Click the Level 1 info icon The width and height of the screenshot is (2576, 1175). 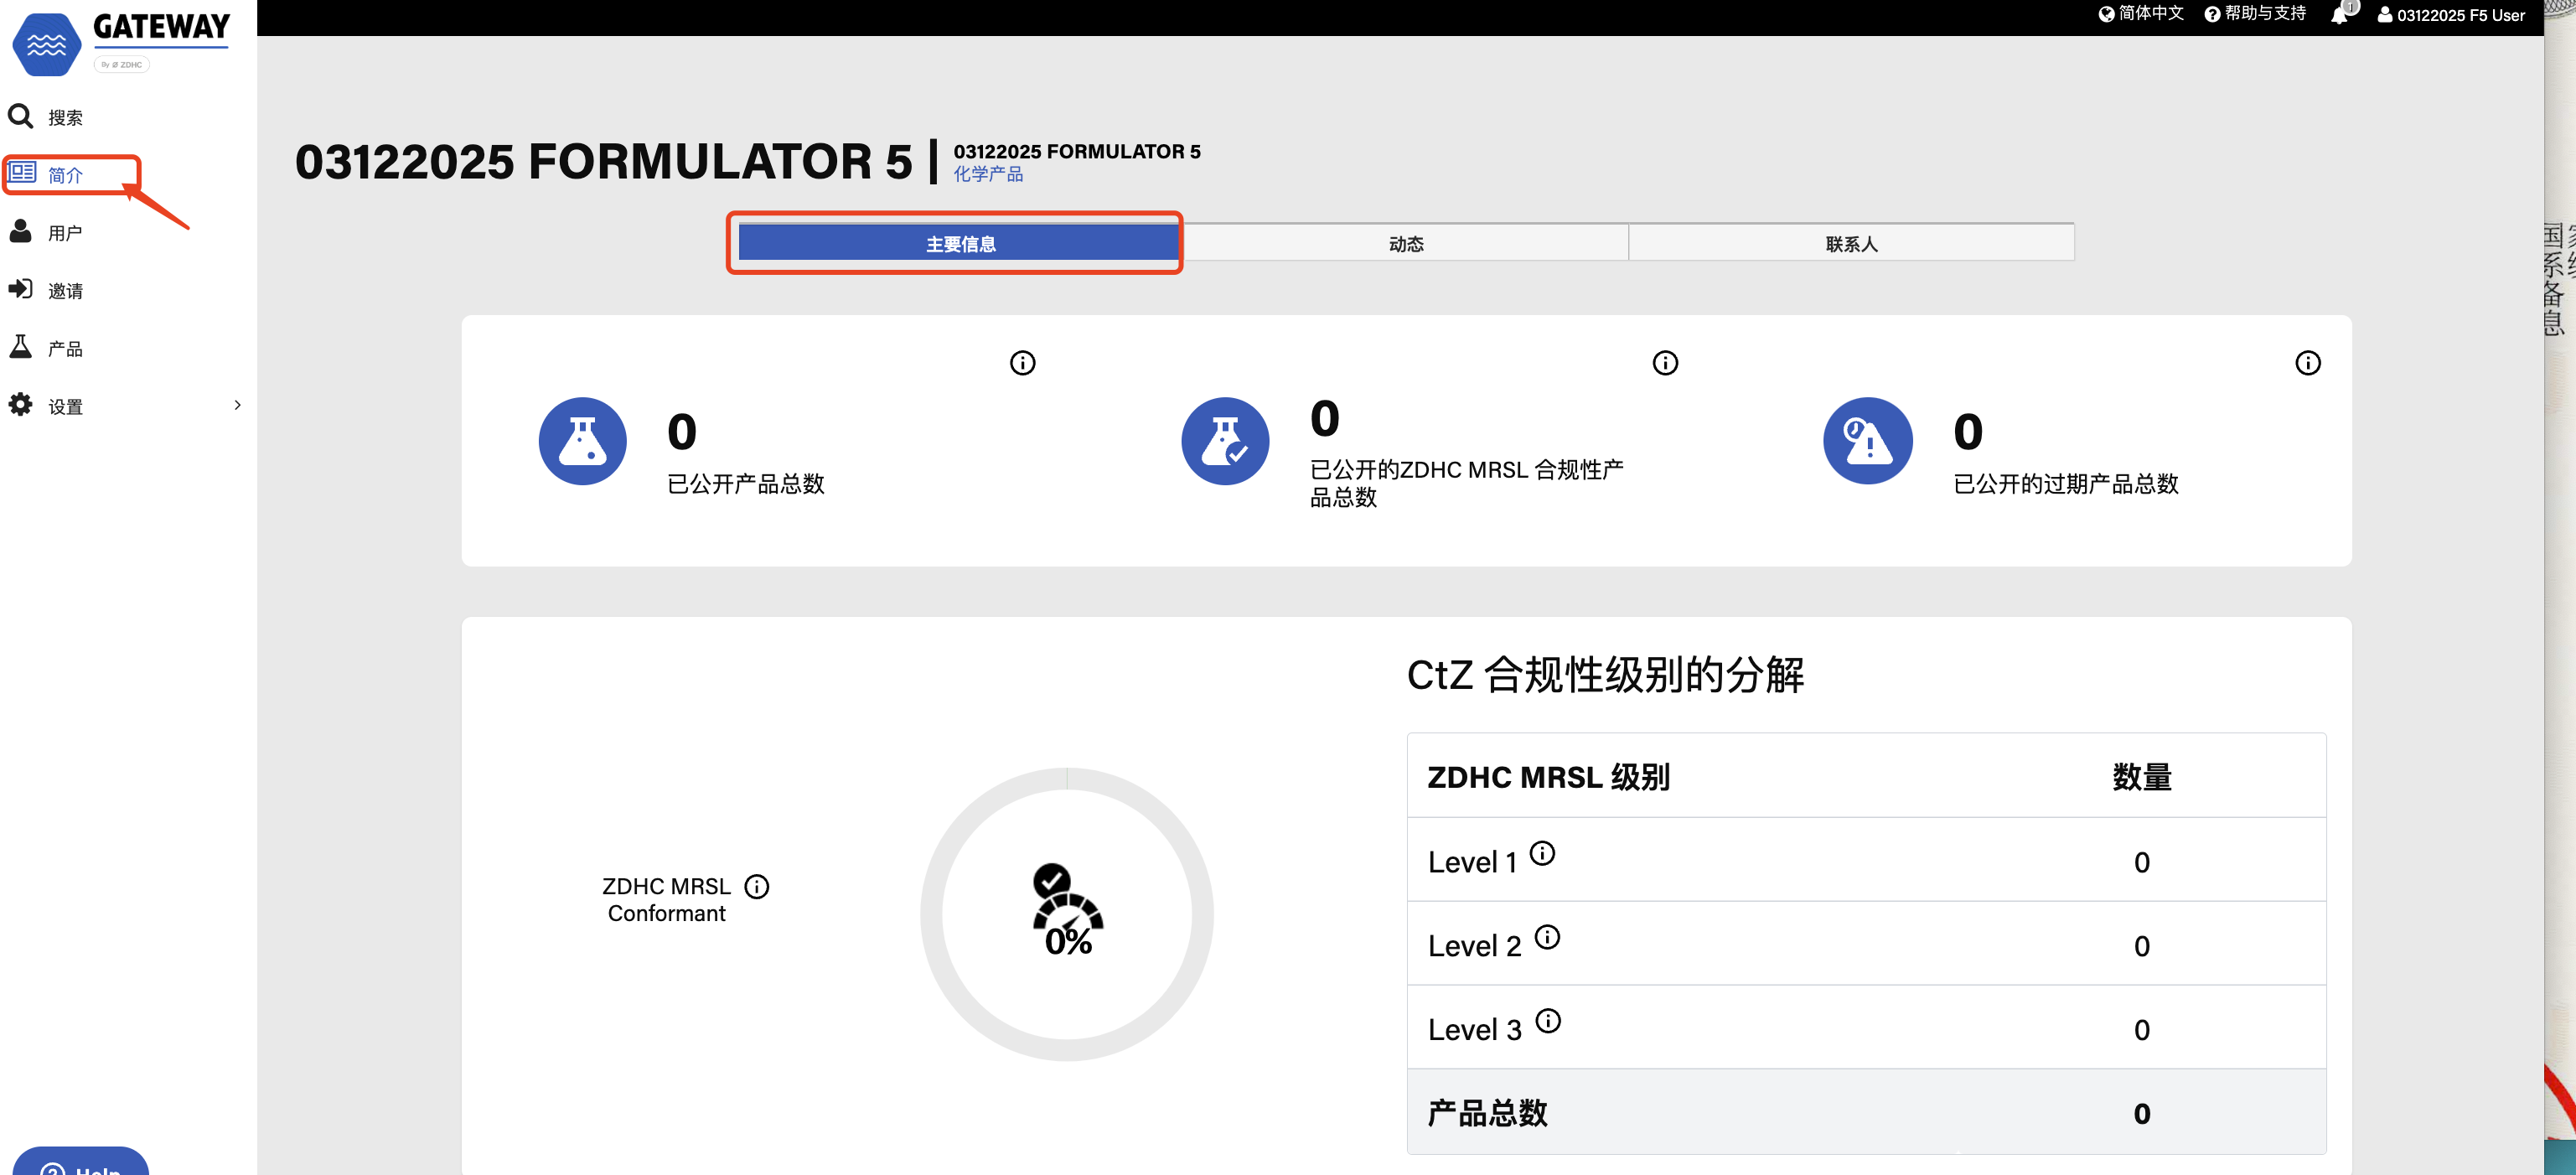1543,853
